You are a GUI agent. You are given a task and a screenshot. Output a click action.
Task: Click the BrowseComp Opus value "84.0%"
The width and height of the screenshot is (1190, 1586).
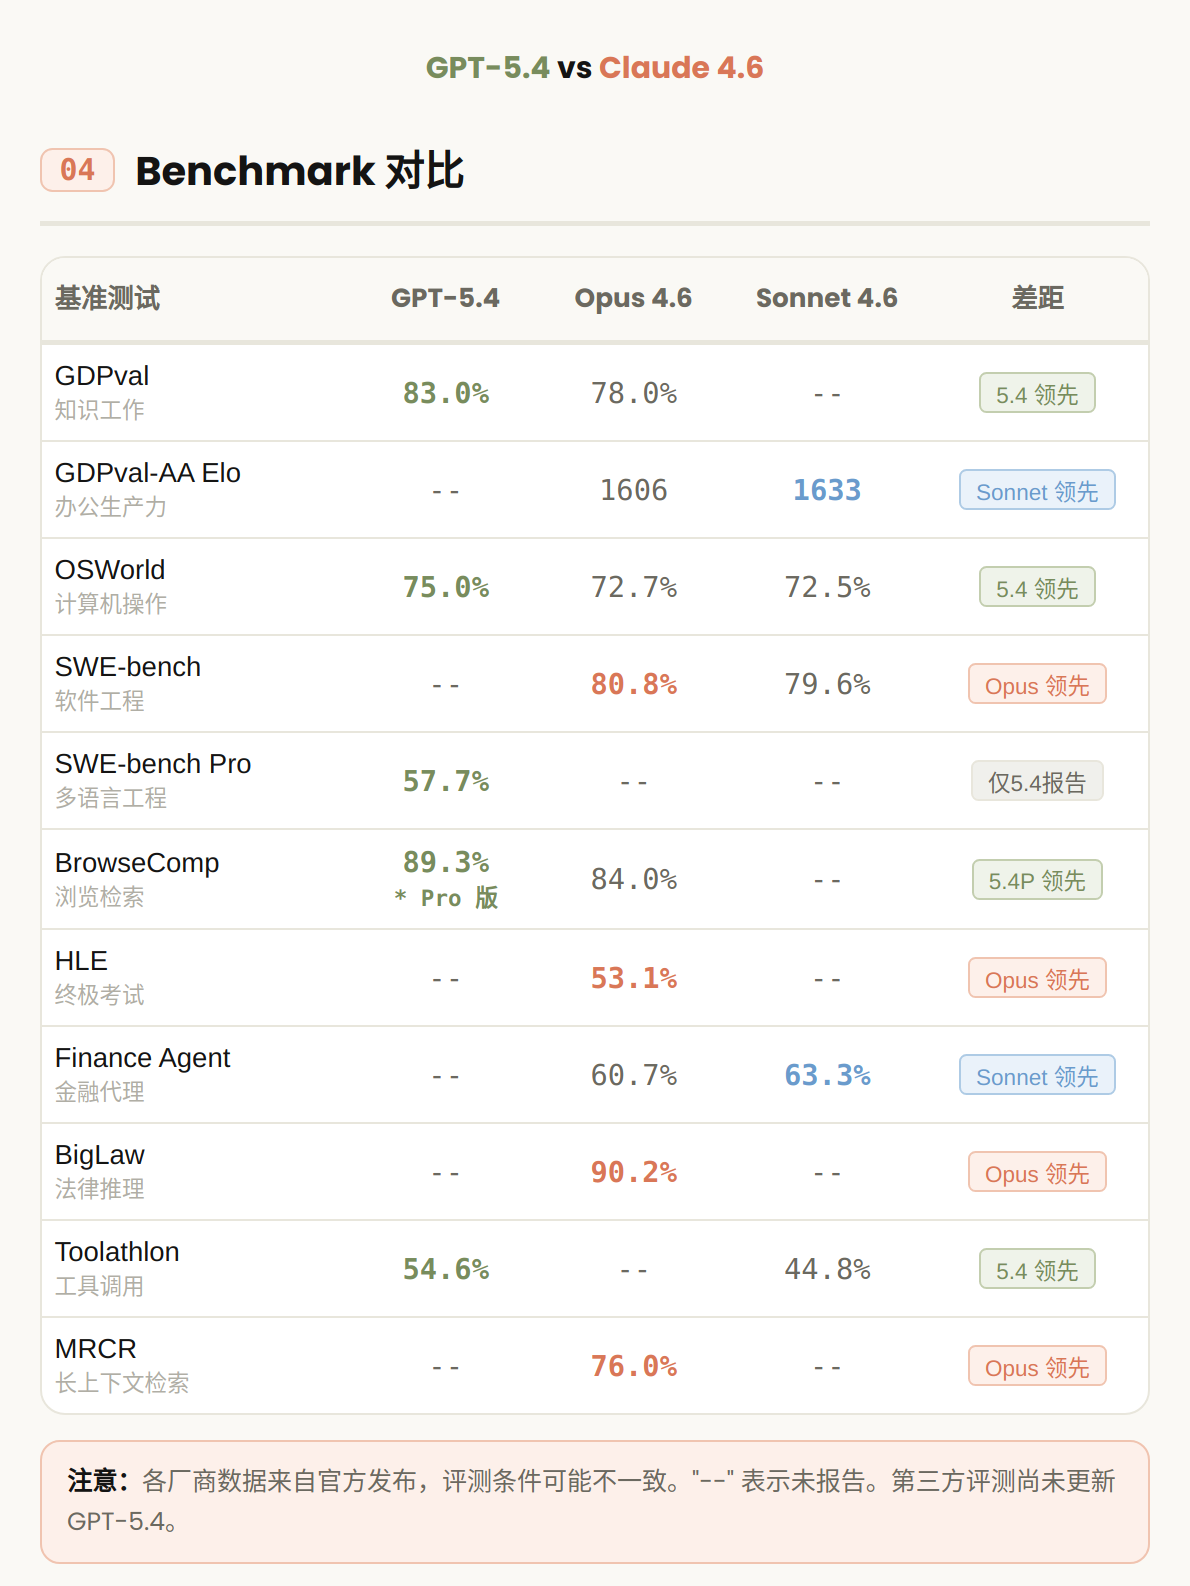(634, 879)
